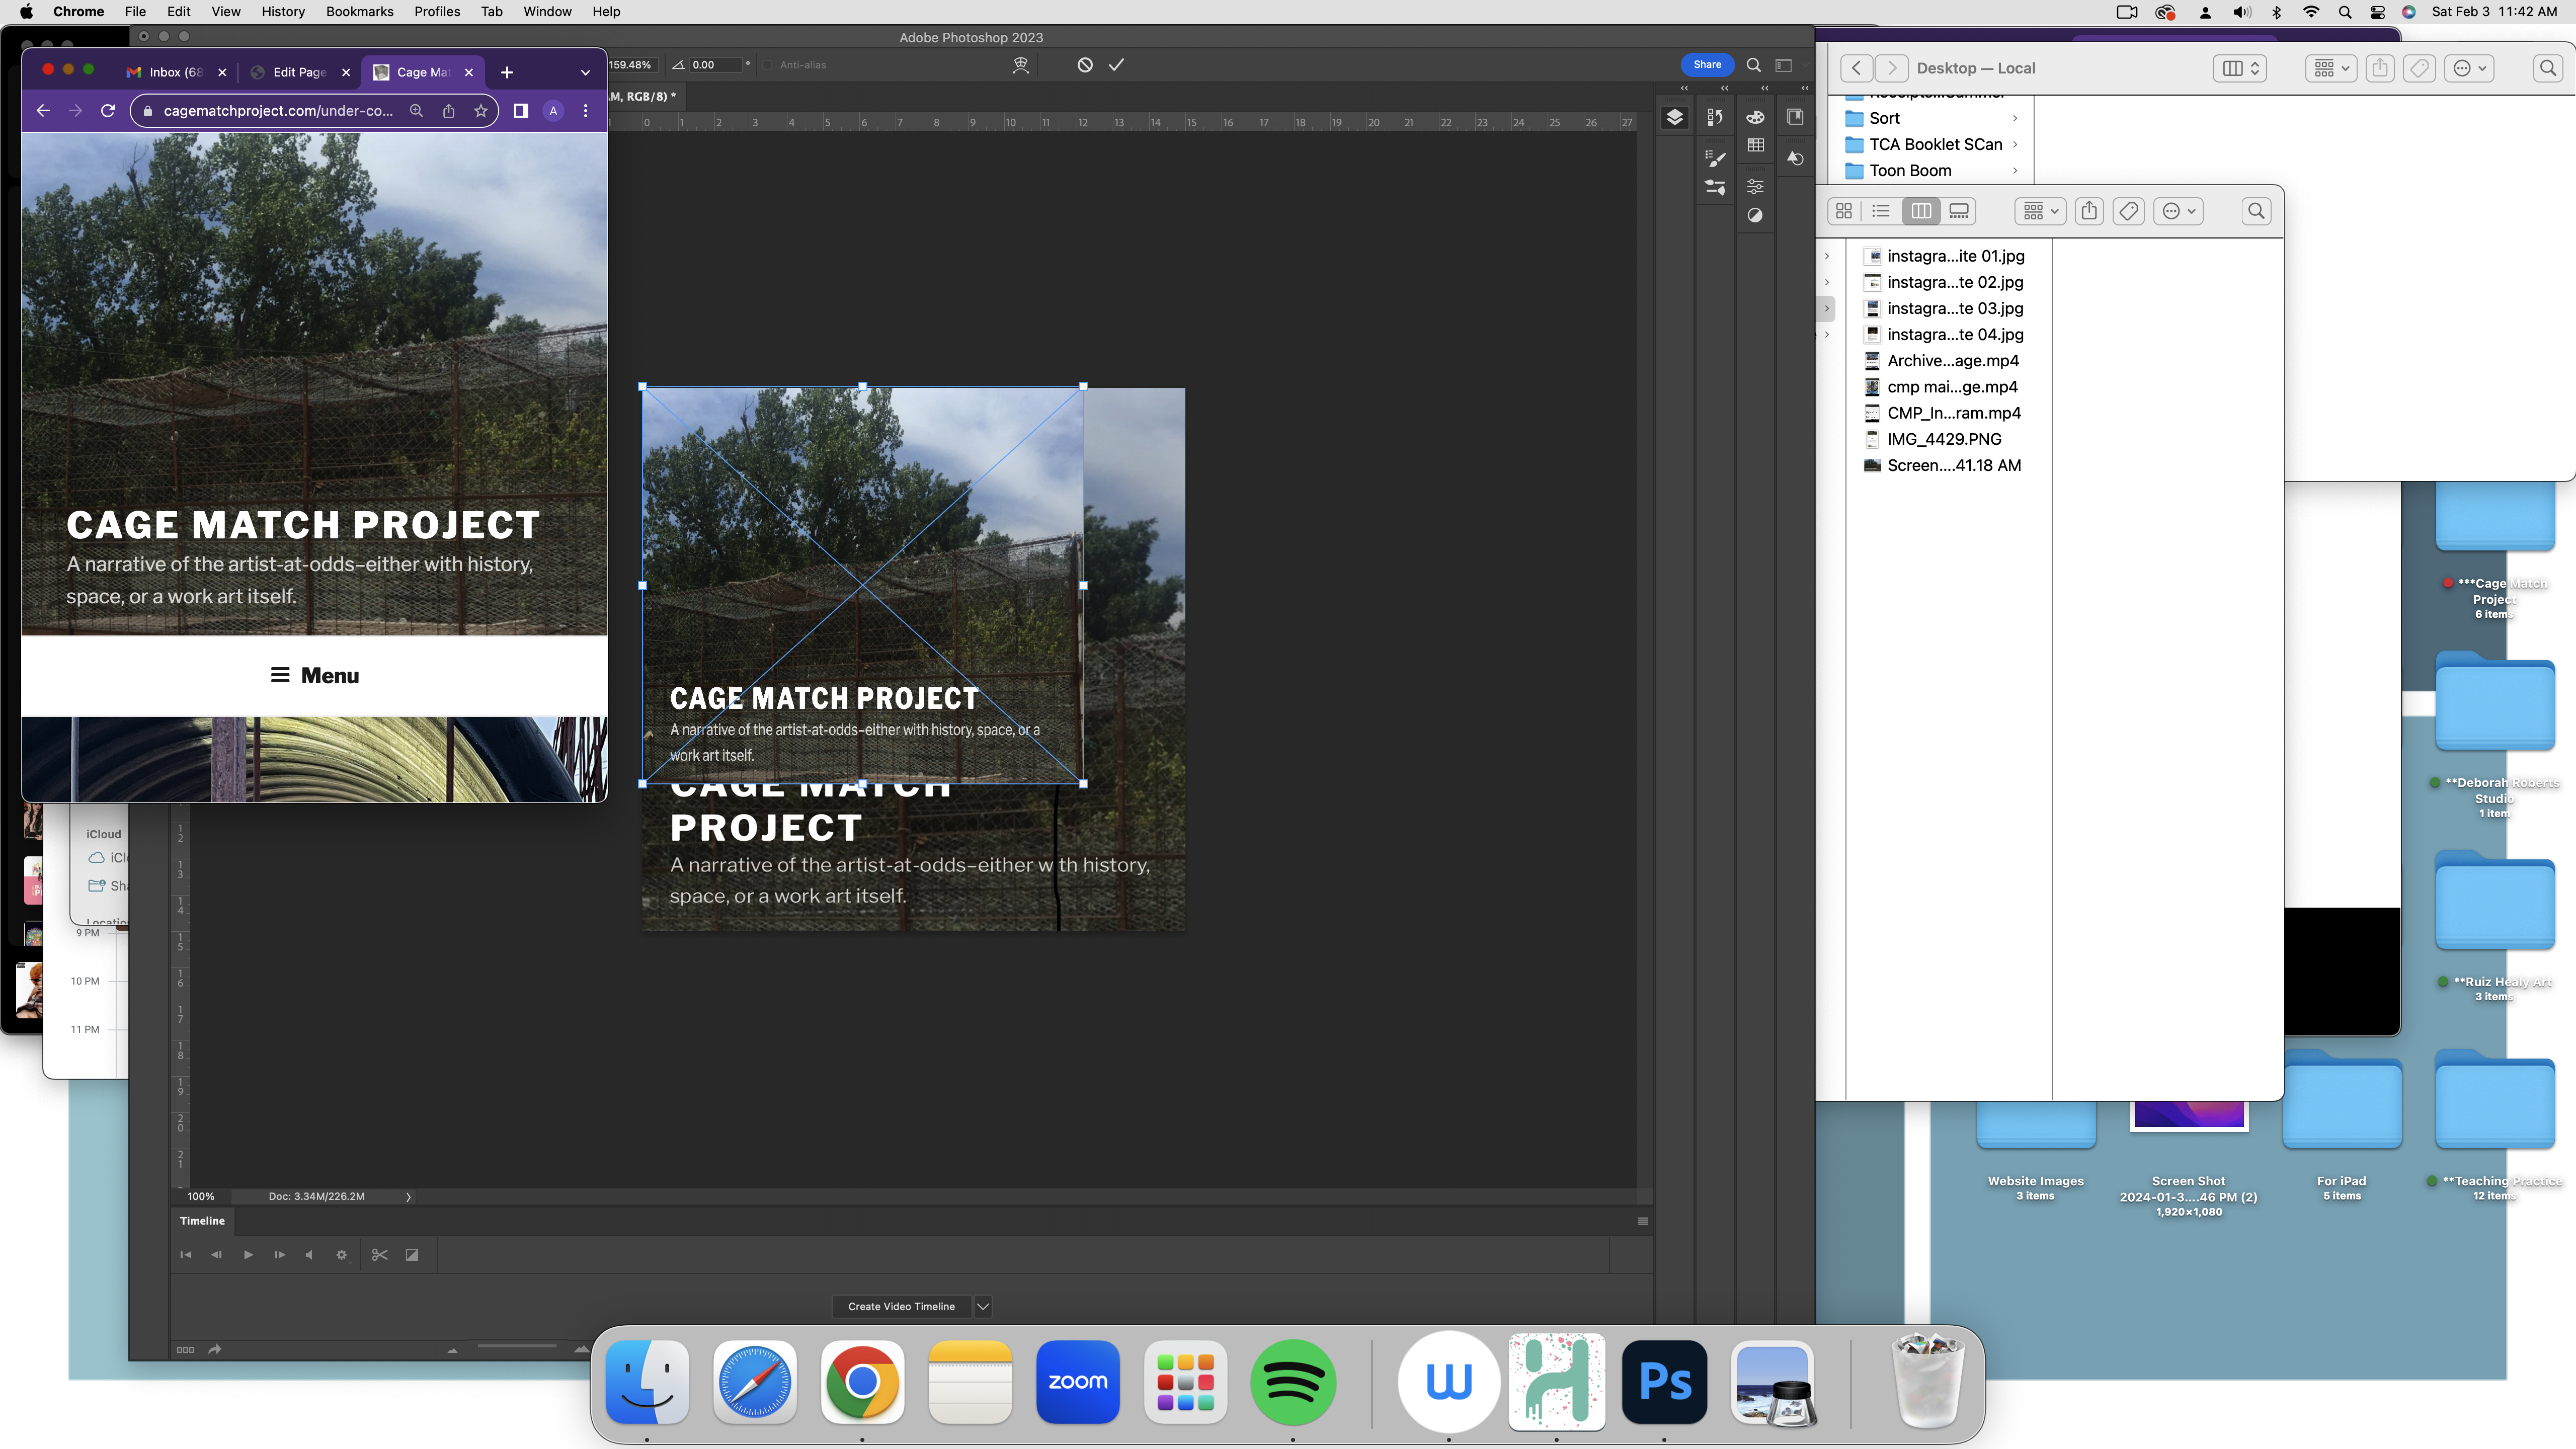The width and height of the screenshot is (2576, 1449).
Task: Click the Share button in Photoshop
Action: [1707, 65]
